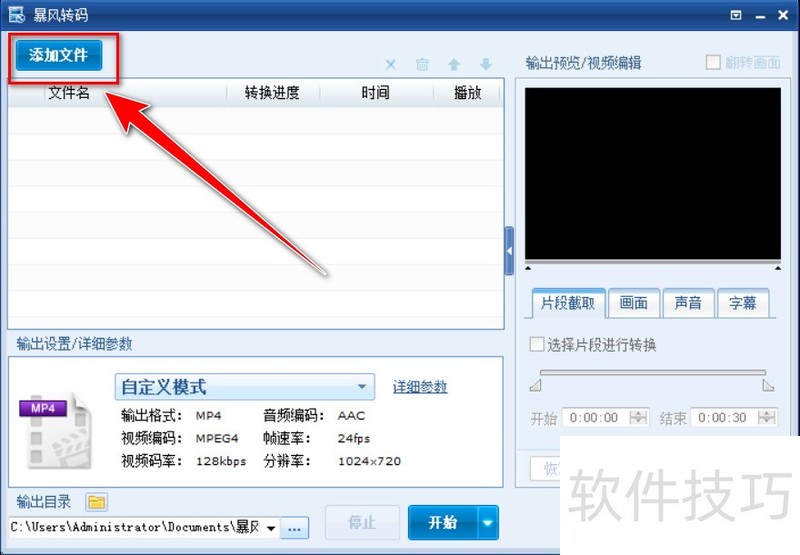Click the 开始 convert button
800x555 pixels.
[x=443, y=522]
